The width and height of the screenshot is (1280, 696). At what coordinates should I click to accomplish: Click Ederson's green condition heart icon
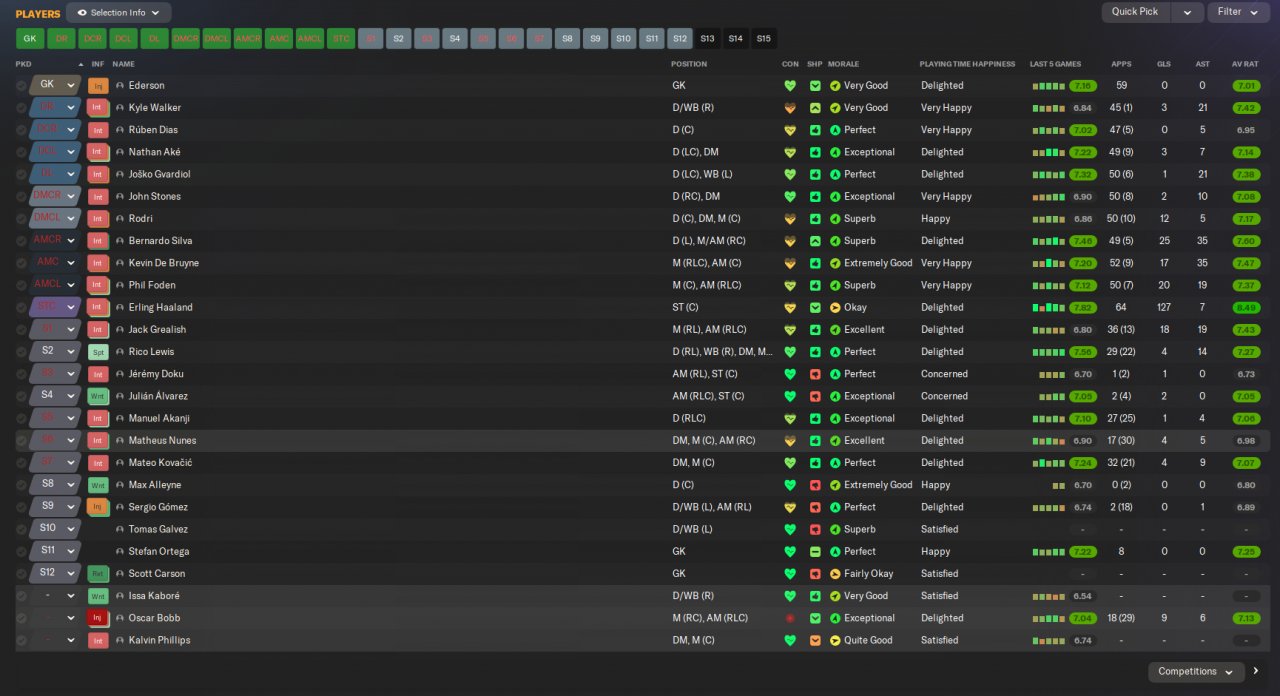tap(790, 86)
